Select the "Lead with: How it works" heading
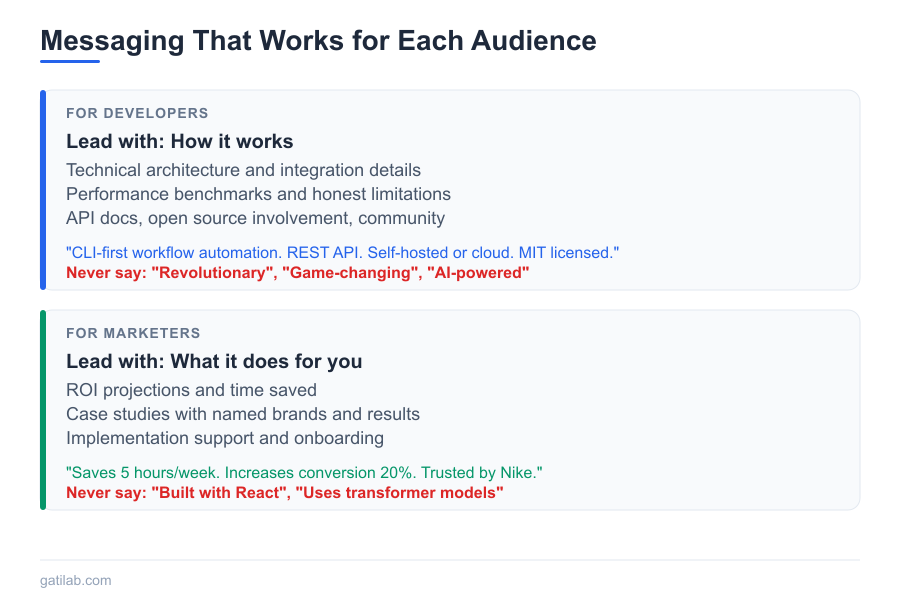This screenshot has width=900, height=600. [179, 142]
